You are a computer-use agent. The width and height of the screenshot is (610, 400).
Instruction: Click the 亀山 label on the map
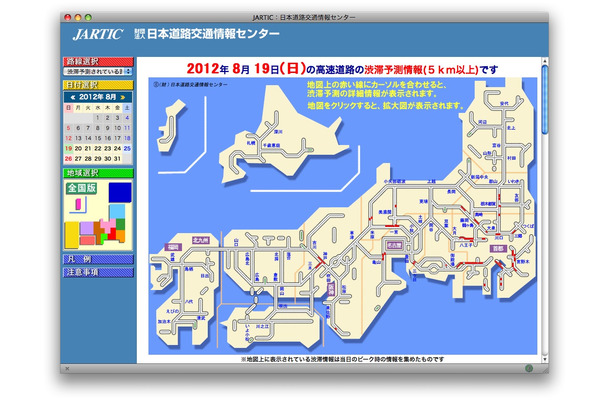tap(376, 262)
